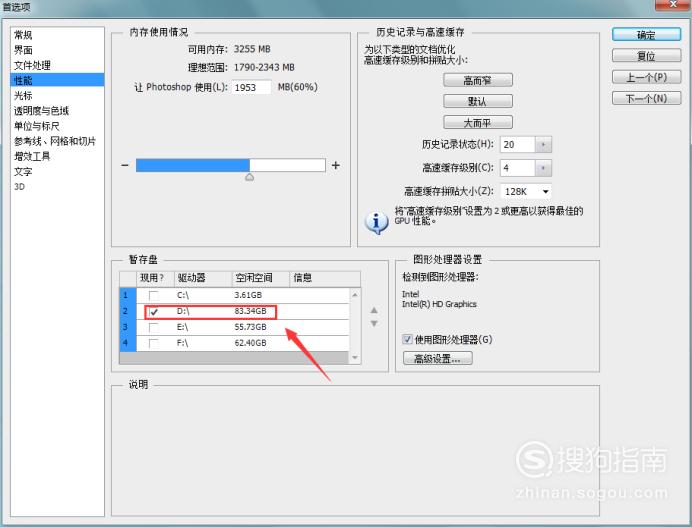Click scratch disk list scroll-up arrow
692x527 pixels.
coord(355,294)
